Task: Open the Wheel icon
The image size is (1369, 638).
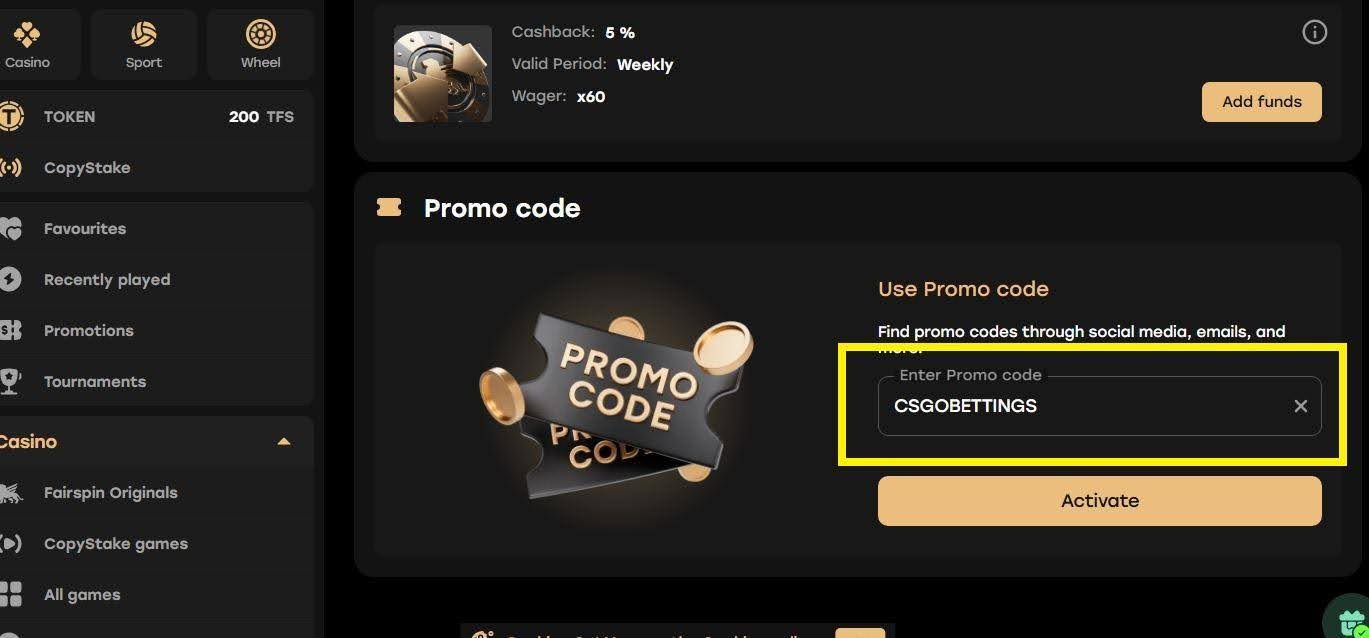Action: [x=261, y=35]
